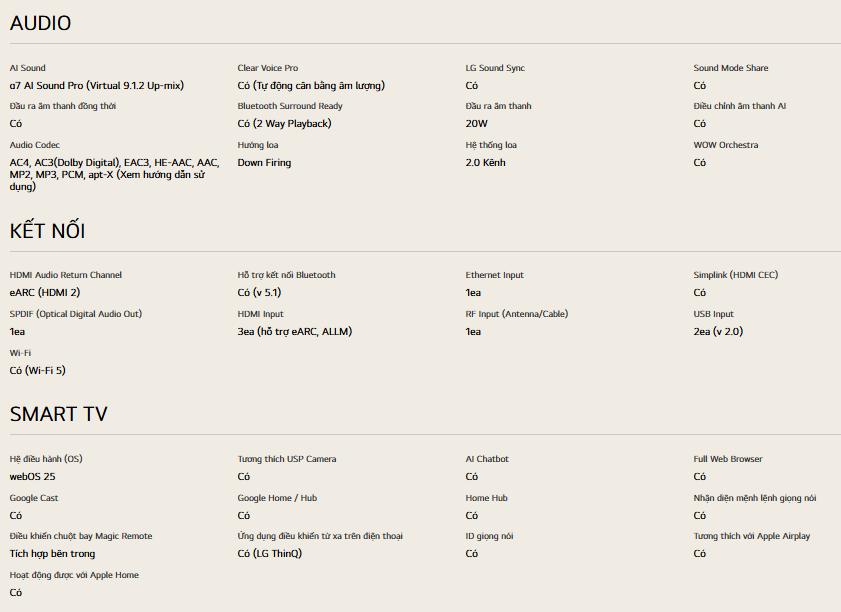Click the KẾT NỐI section heading

click(x=47, y=231)
